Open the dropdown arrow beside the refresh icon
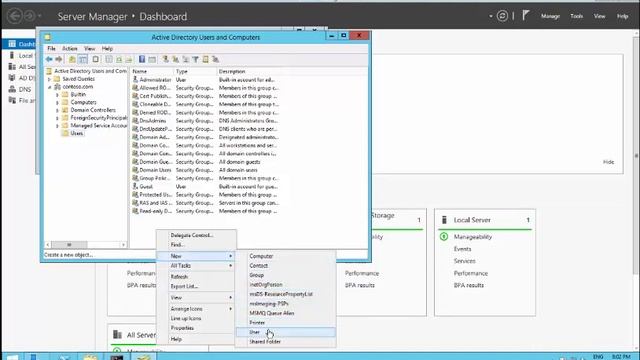 (x=491, y=16)
